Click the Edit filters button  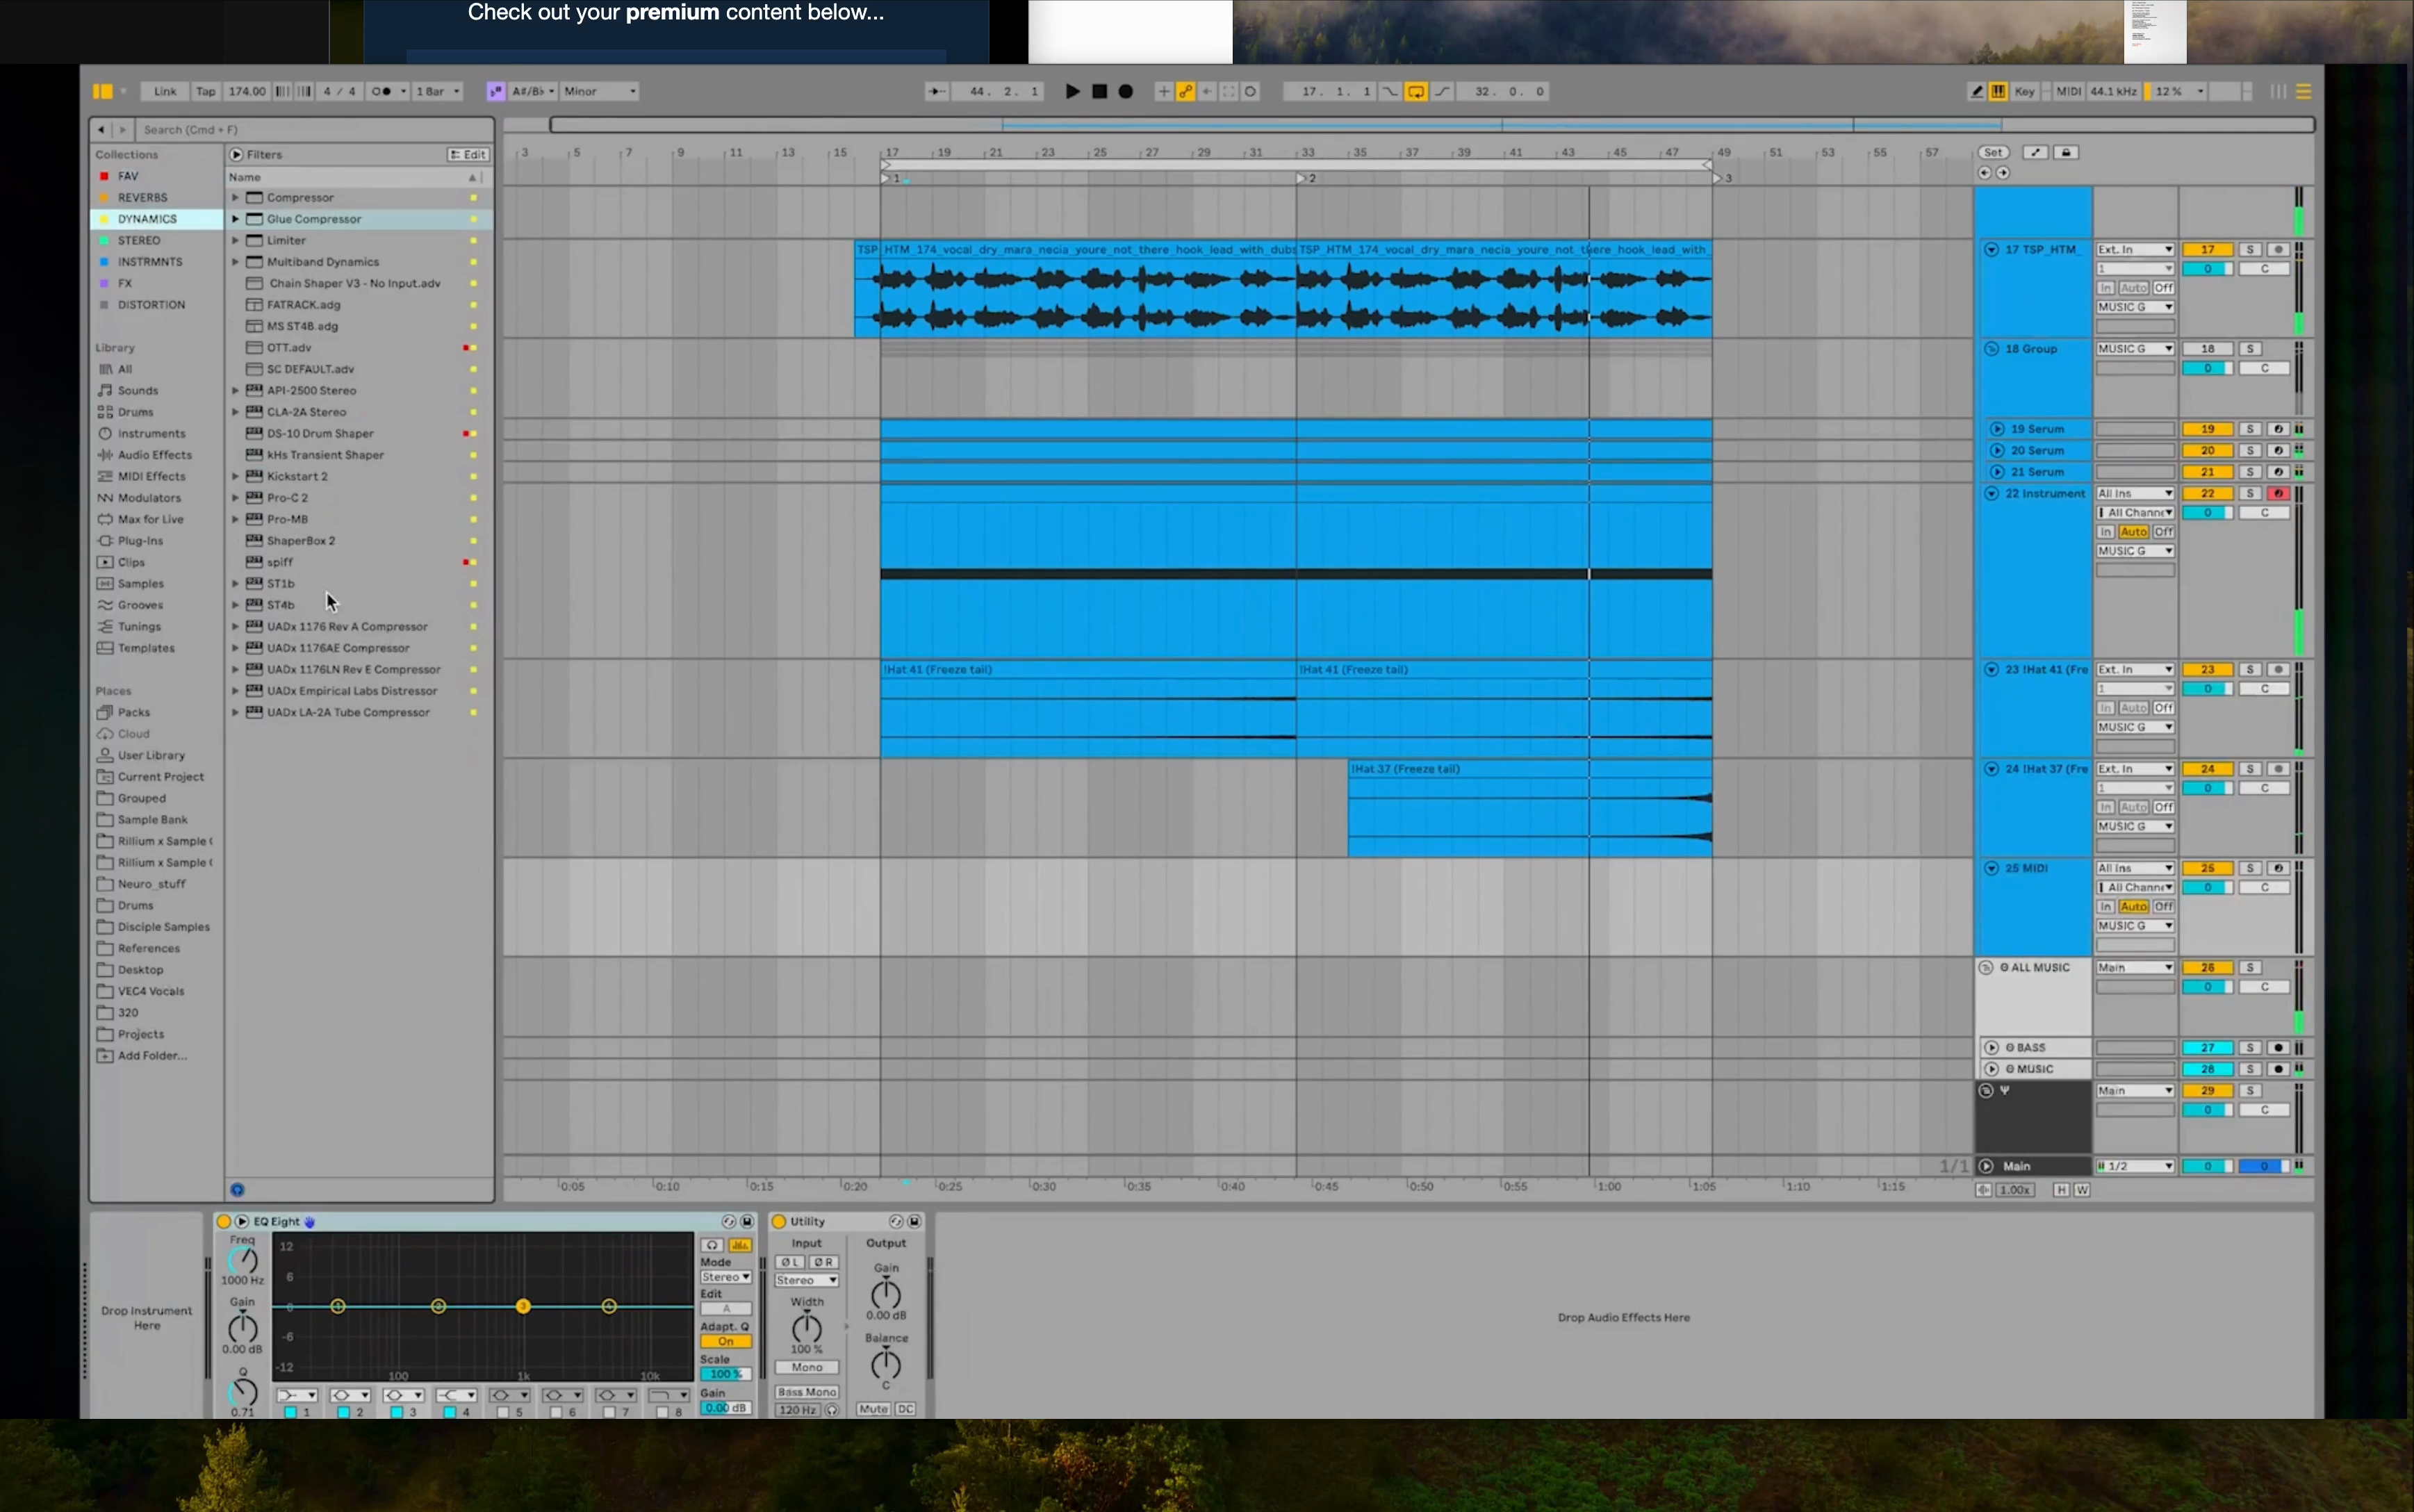[468, 154]
